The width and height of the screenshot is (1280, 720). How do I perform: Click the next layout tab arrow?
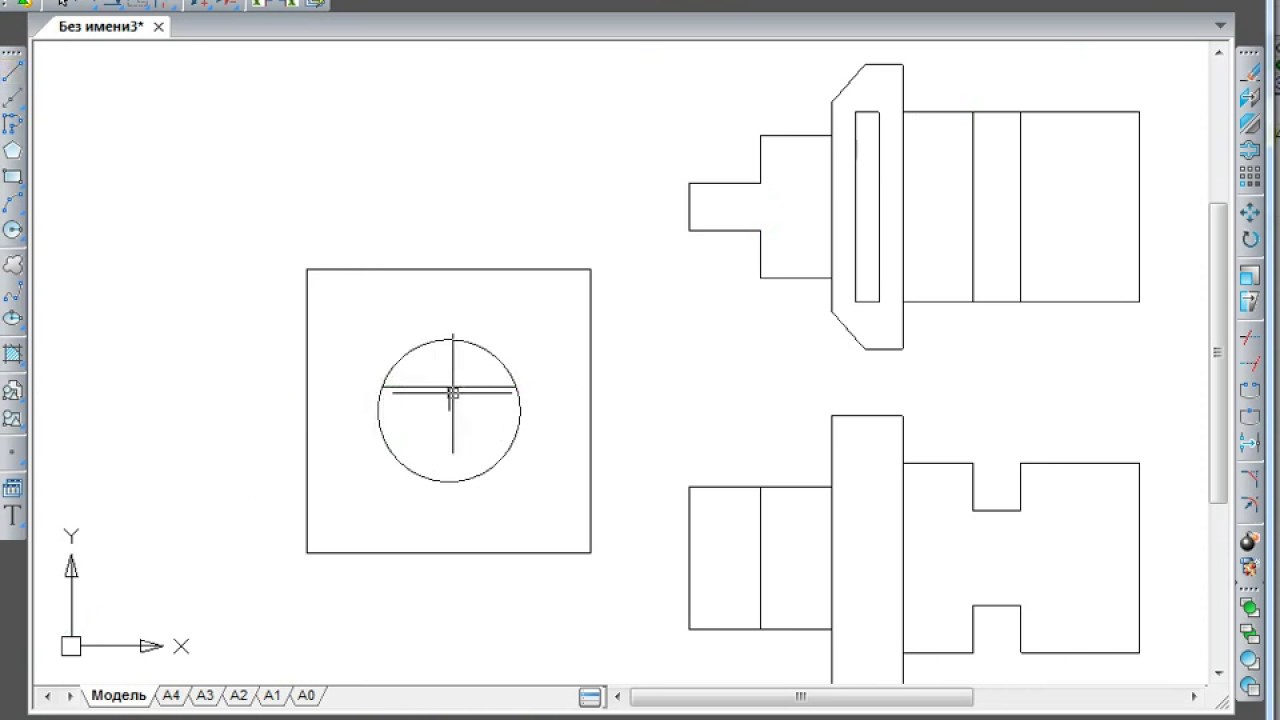[70, 696]
